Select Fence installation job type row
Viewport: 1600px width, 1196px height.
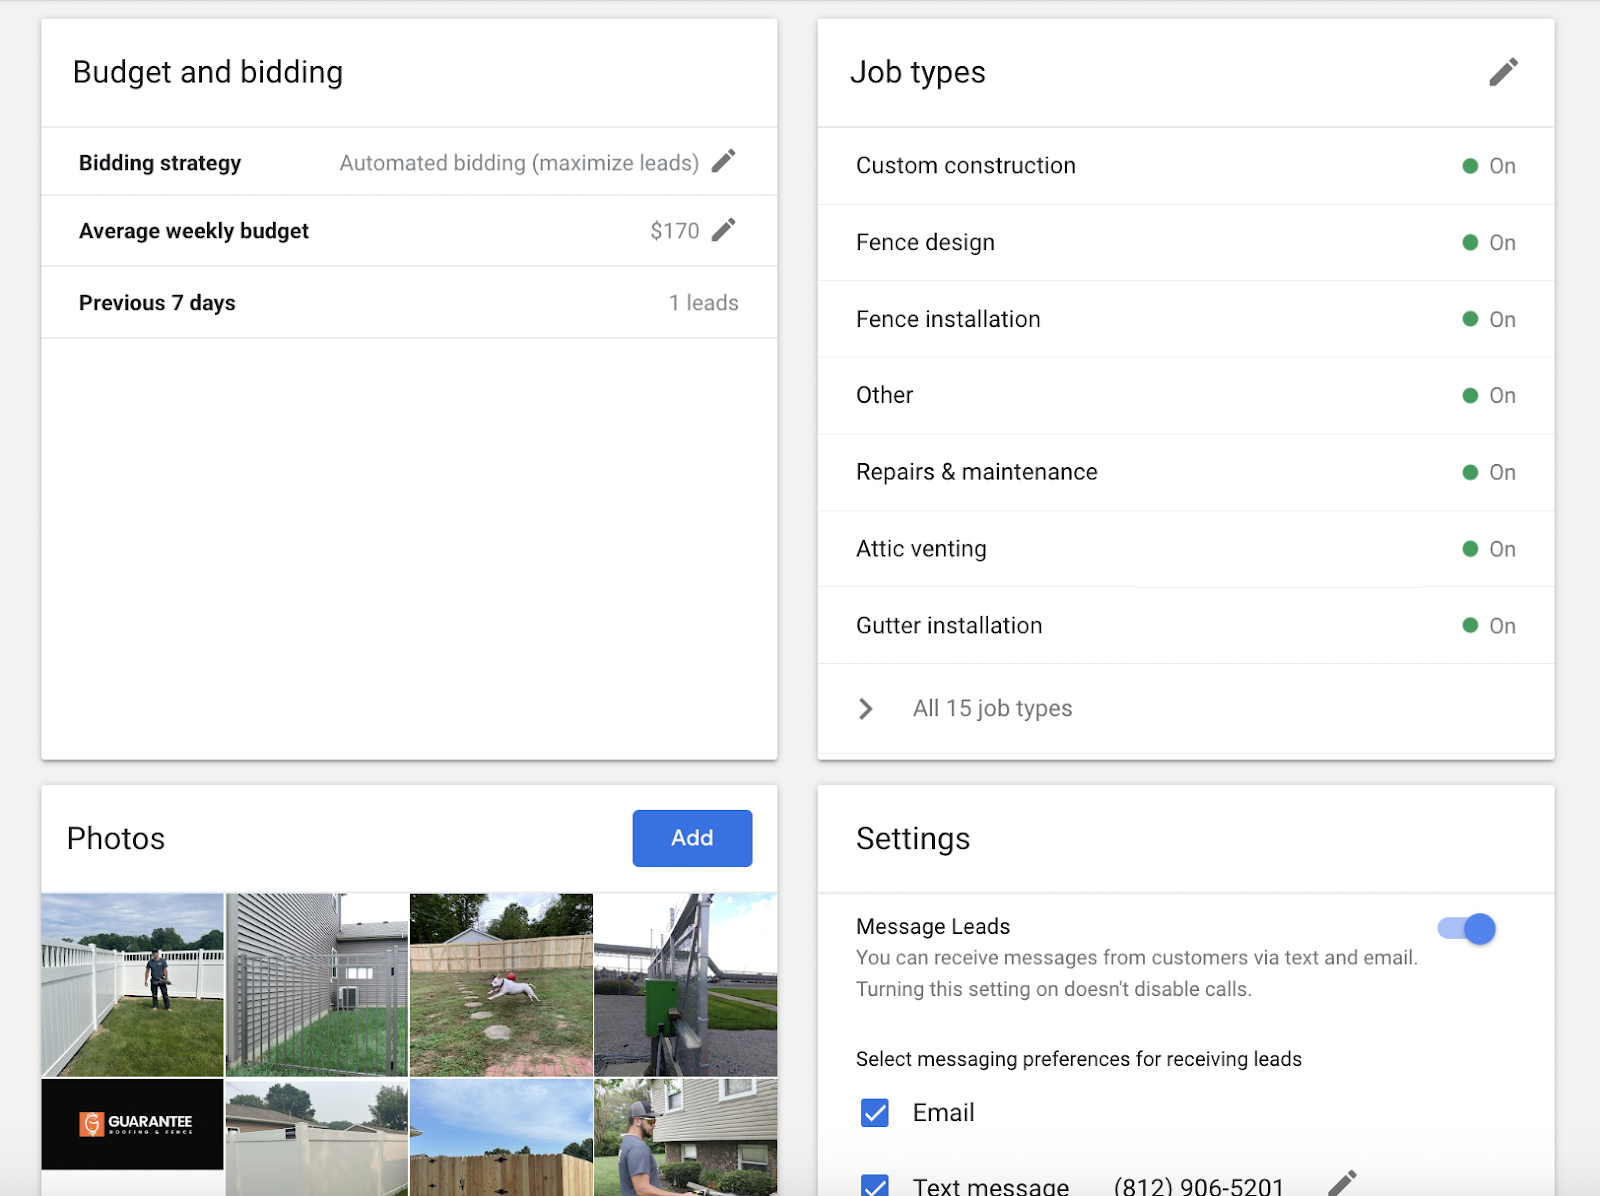[1186, 319]
